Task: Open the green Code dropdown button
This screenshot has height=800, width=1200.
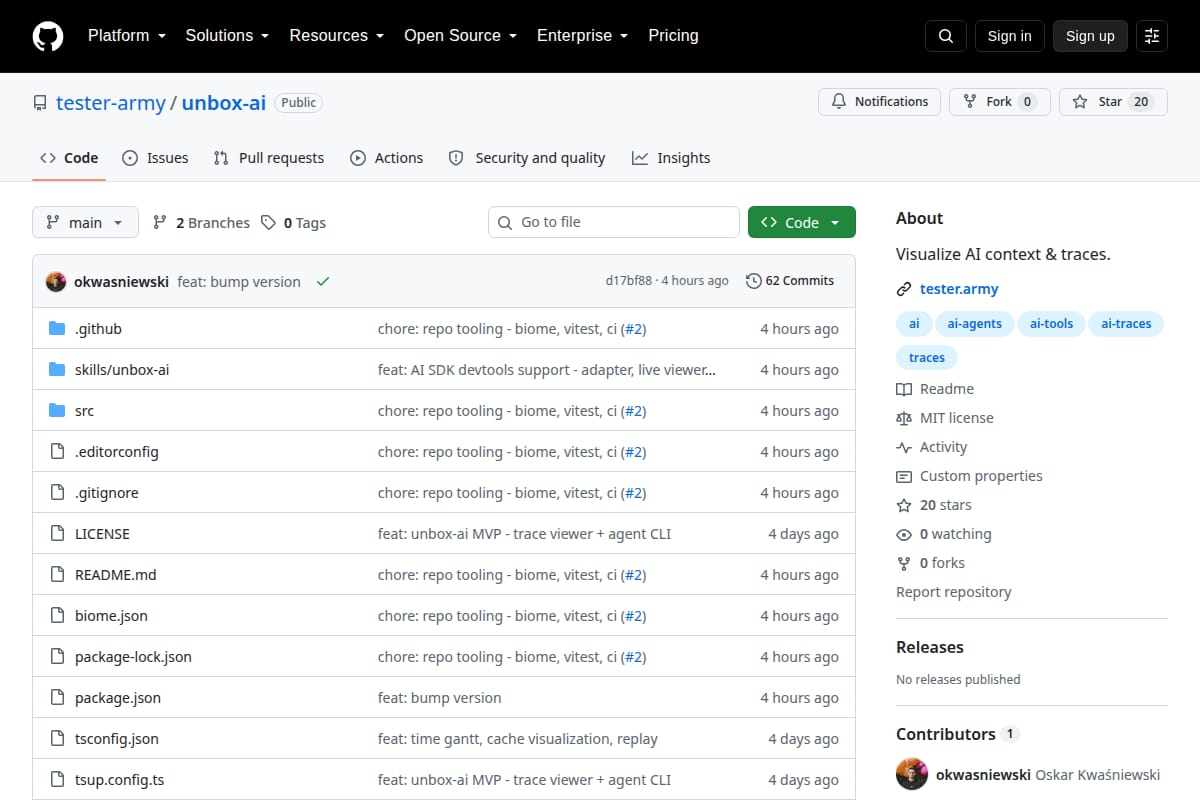Action: 801,222
